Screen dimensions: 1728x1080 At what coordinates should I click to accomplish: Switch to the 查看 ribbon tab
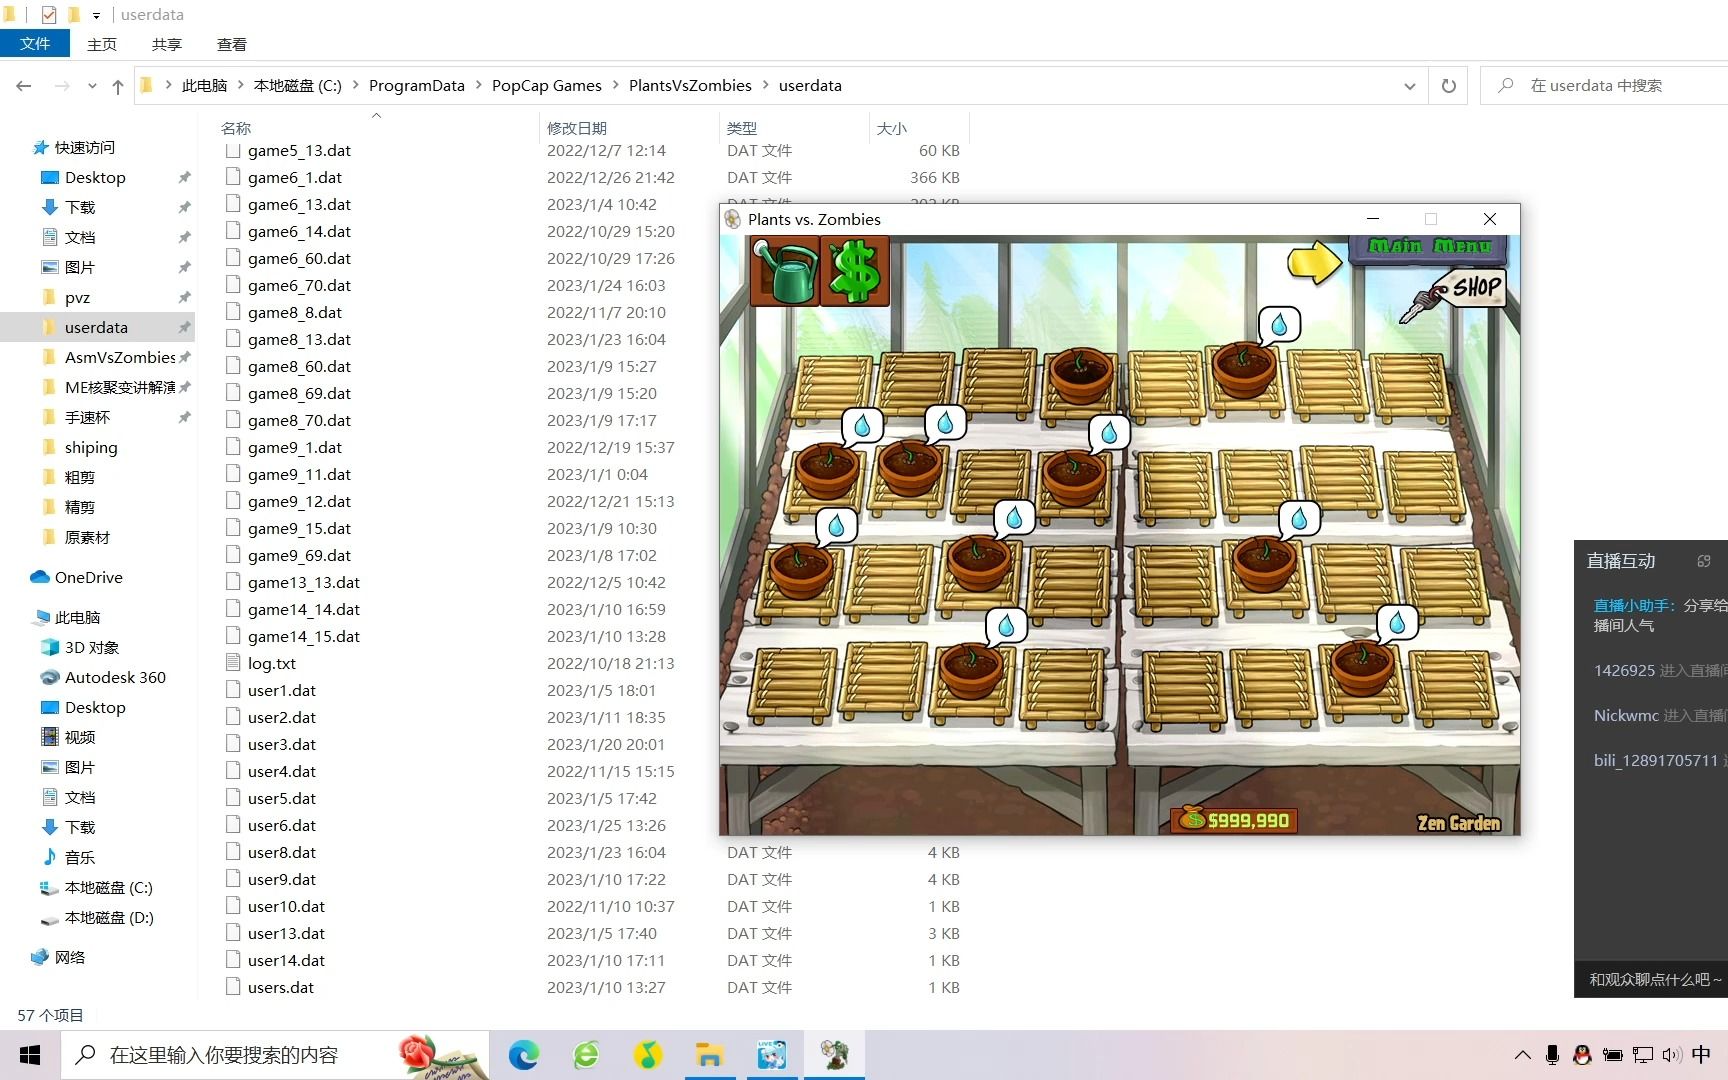pyautogui.click(x=232, y=44)
